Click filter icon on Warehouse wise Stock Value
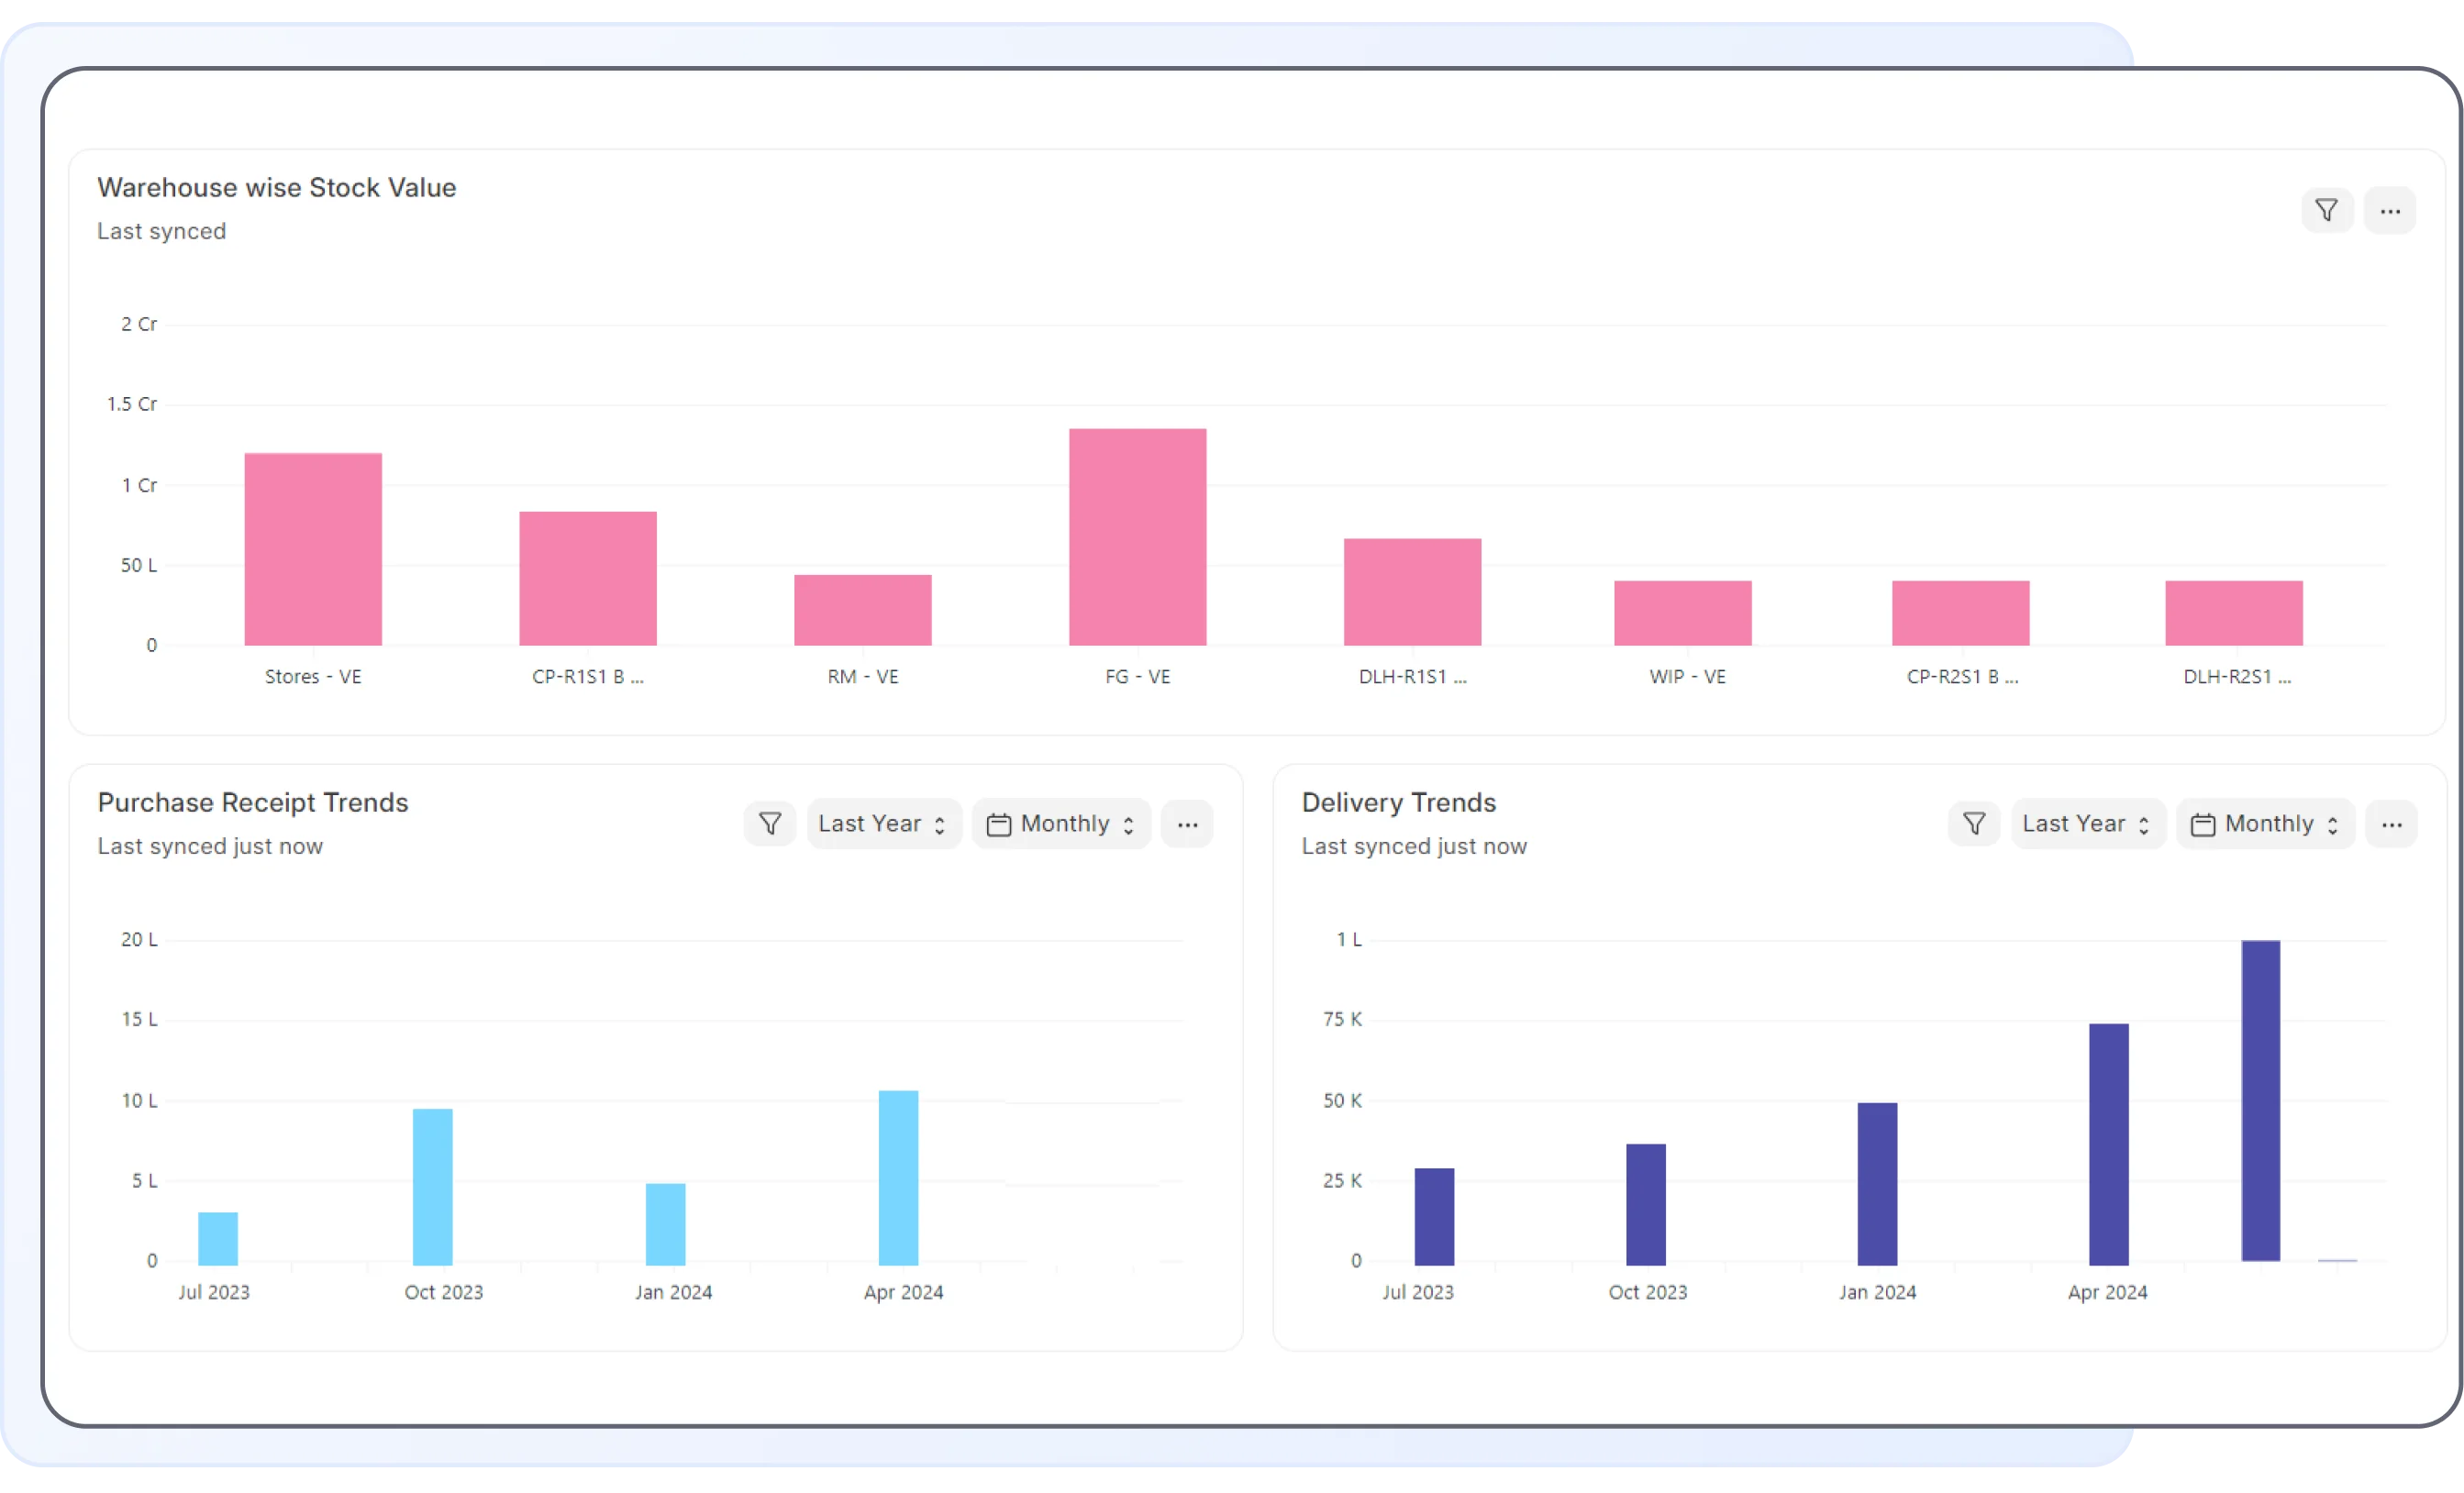The height and width of the screenshot is (1493, 2464). [2326, 211]
